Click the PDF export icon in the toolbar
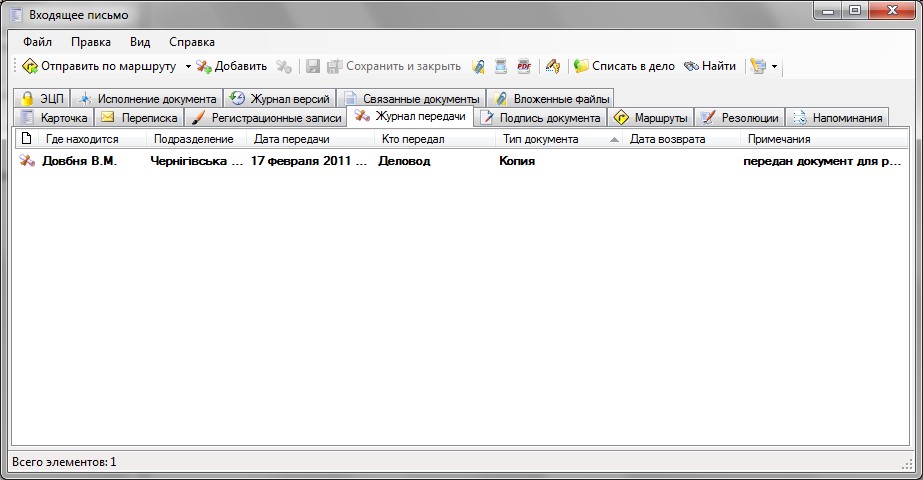This screenshot has height=480, width=923. coord(523,66)
